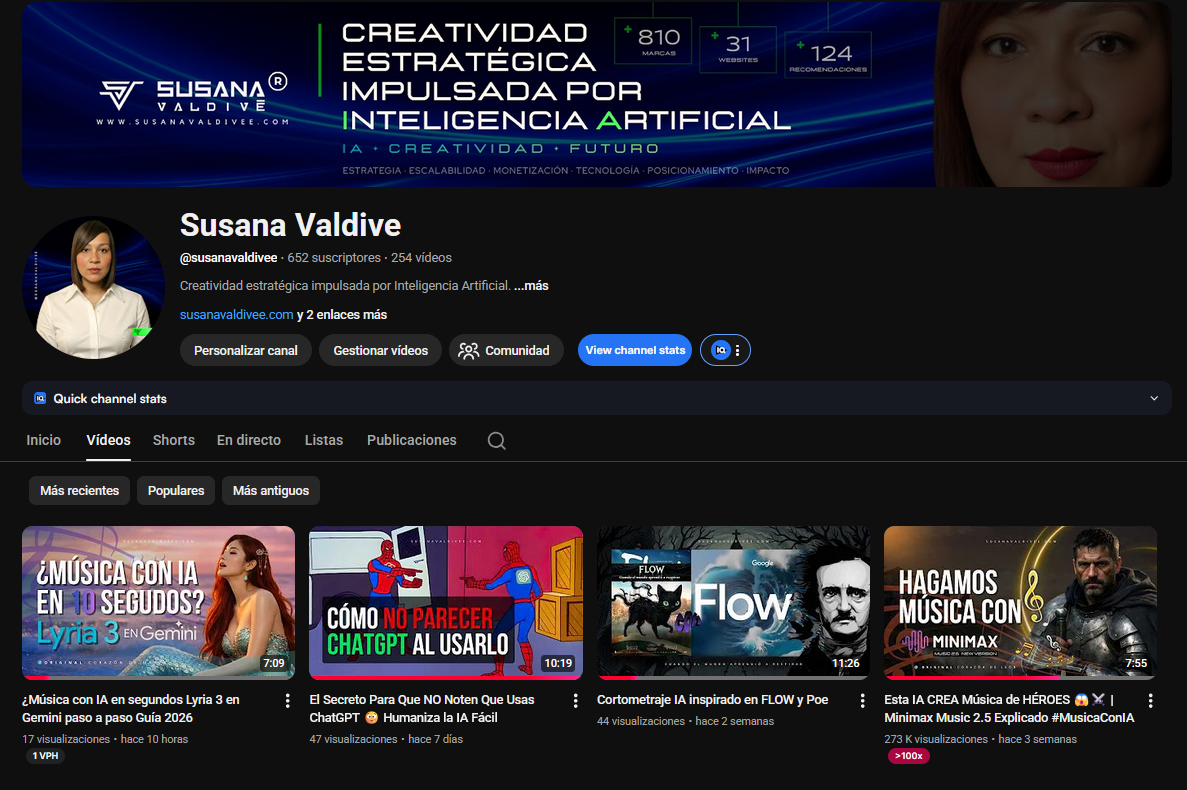The height and width of the screenshot is (790, 1187).
Task: Toggle the Populares filter chip
Action: point(175,490)
